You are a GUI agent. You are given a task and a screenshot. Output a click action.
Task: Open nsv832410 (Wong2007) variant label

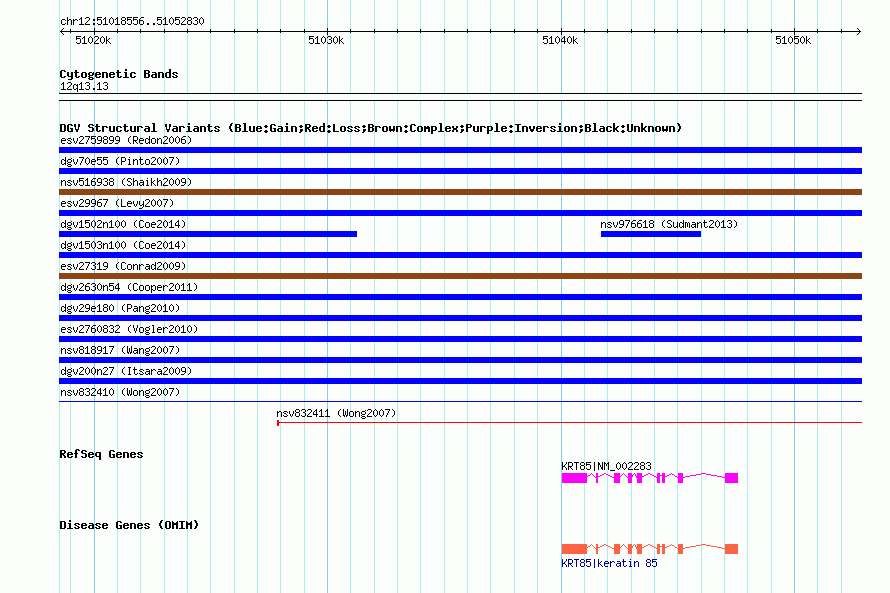click(120, 392)
